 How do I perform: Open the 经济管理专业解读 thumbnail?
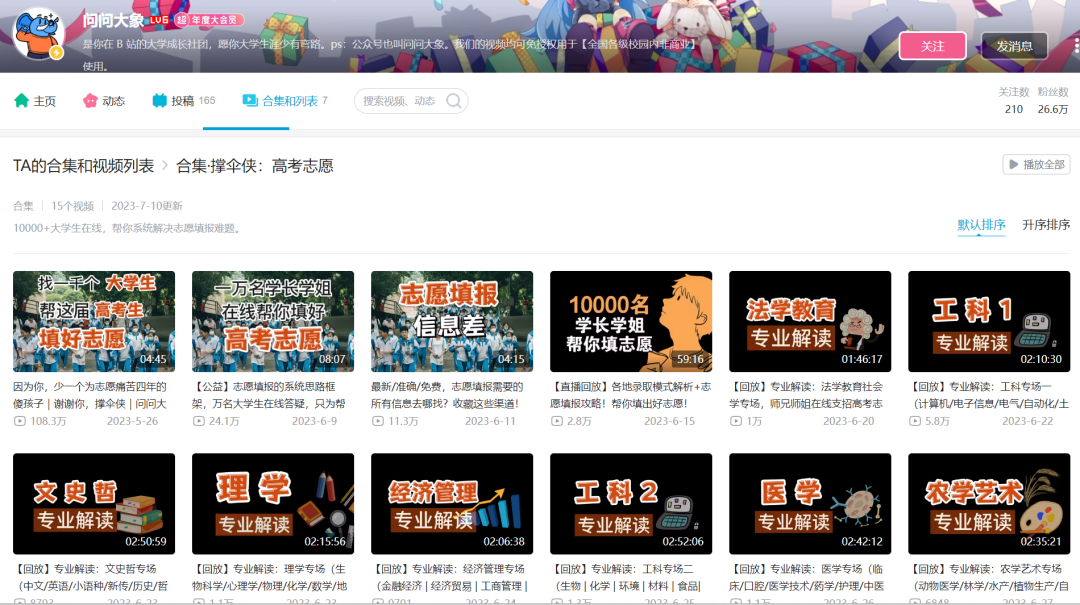click(452, 504)
